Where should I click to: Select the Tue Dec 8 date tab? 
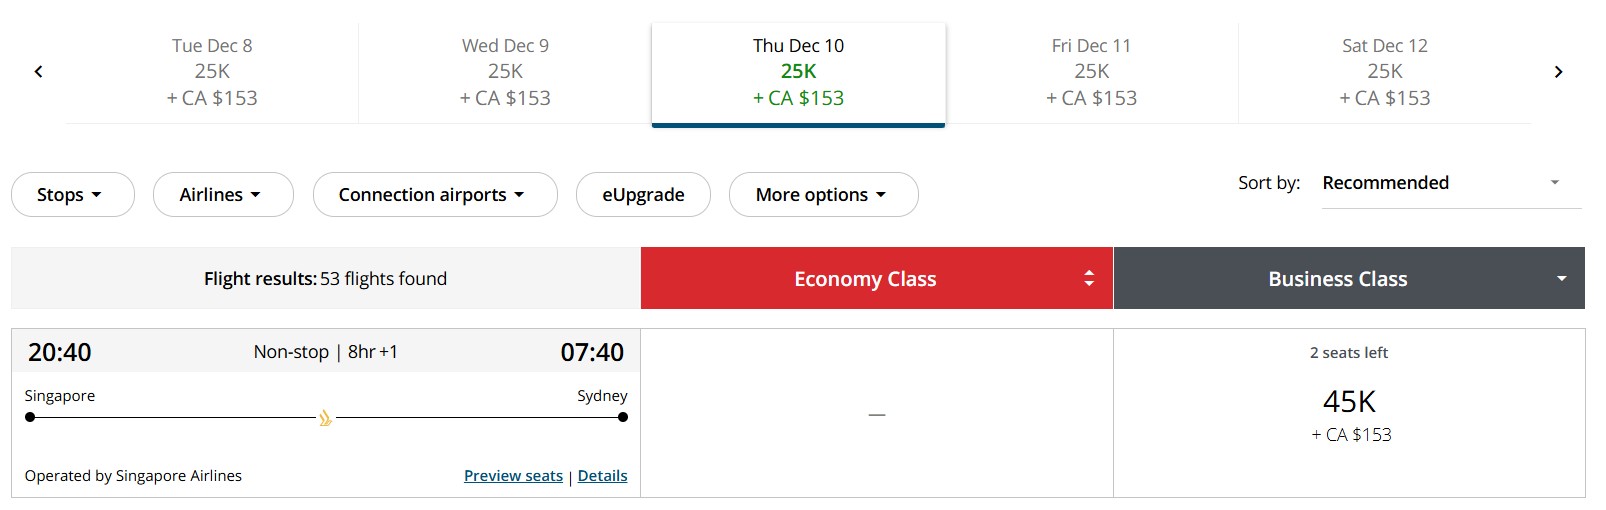pos(212,72)
